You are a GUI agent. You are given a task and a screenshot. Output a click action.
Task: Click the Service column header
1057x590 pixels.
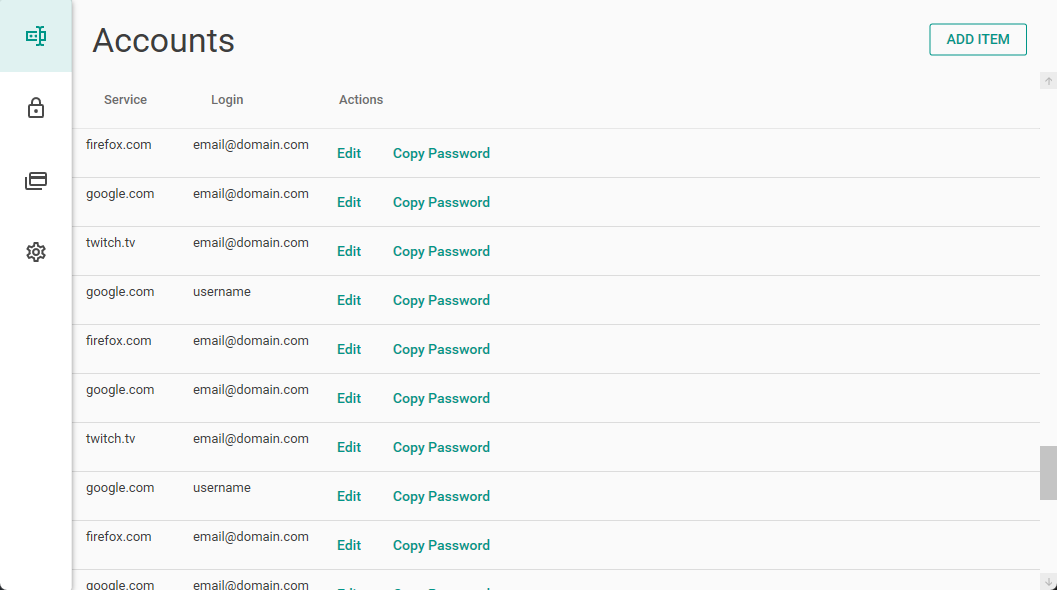[x=125, y=100]
